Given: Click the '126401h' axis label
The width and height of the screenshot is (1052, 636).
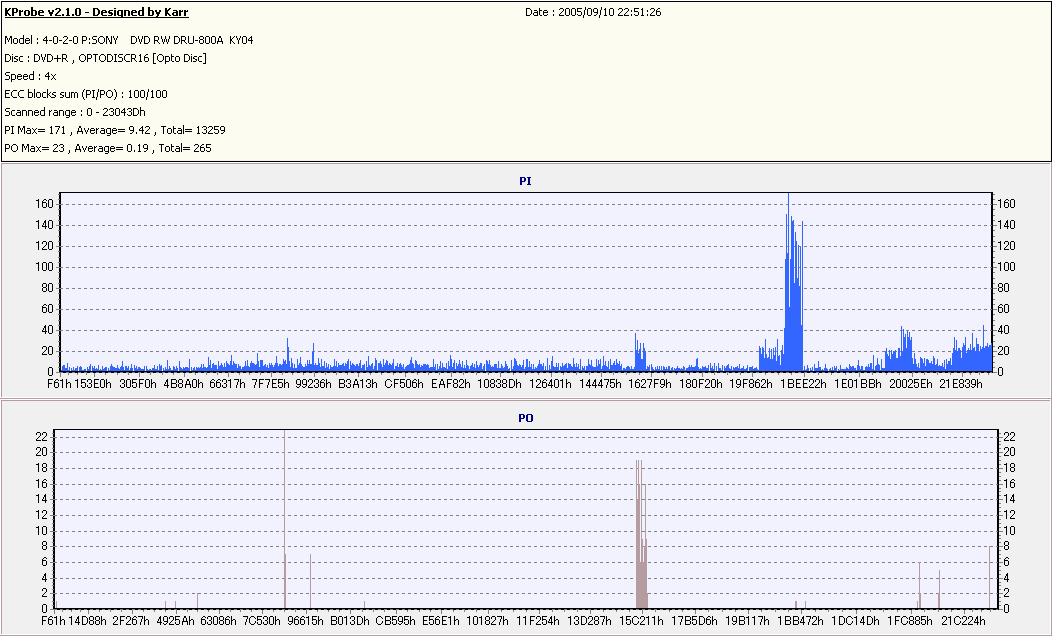Looking at the screenshot, I should pyautogui.click(x=550, y=384).
